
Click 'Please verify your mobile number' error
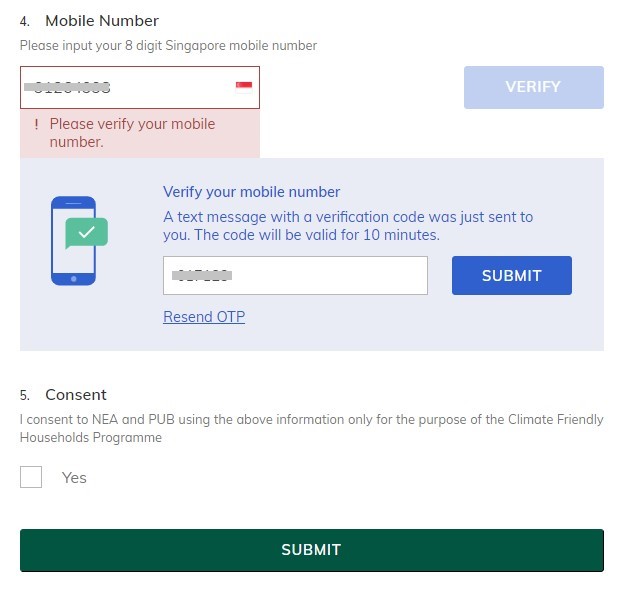coord(132,133)
